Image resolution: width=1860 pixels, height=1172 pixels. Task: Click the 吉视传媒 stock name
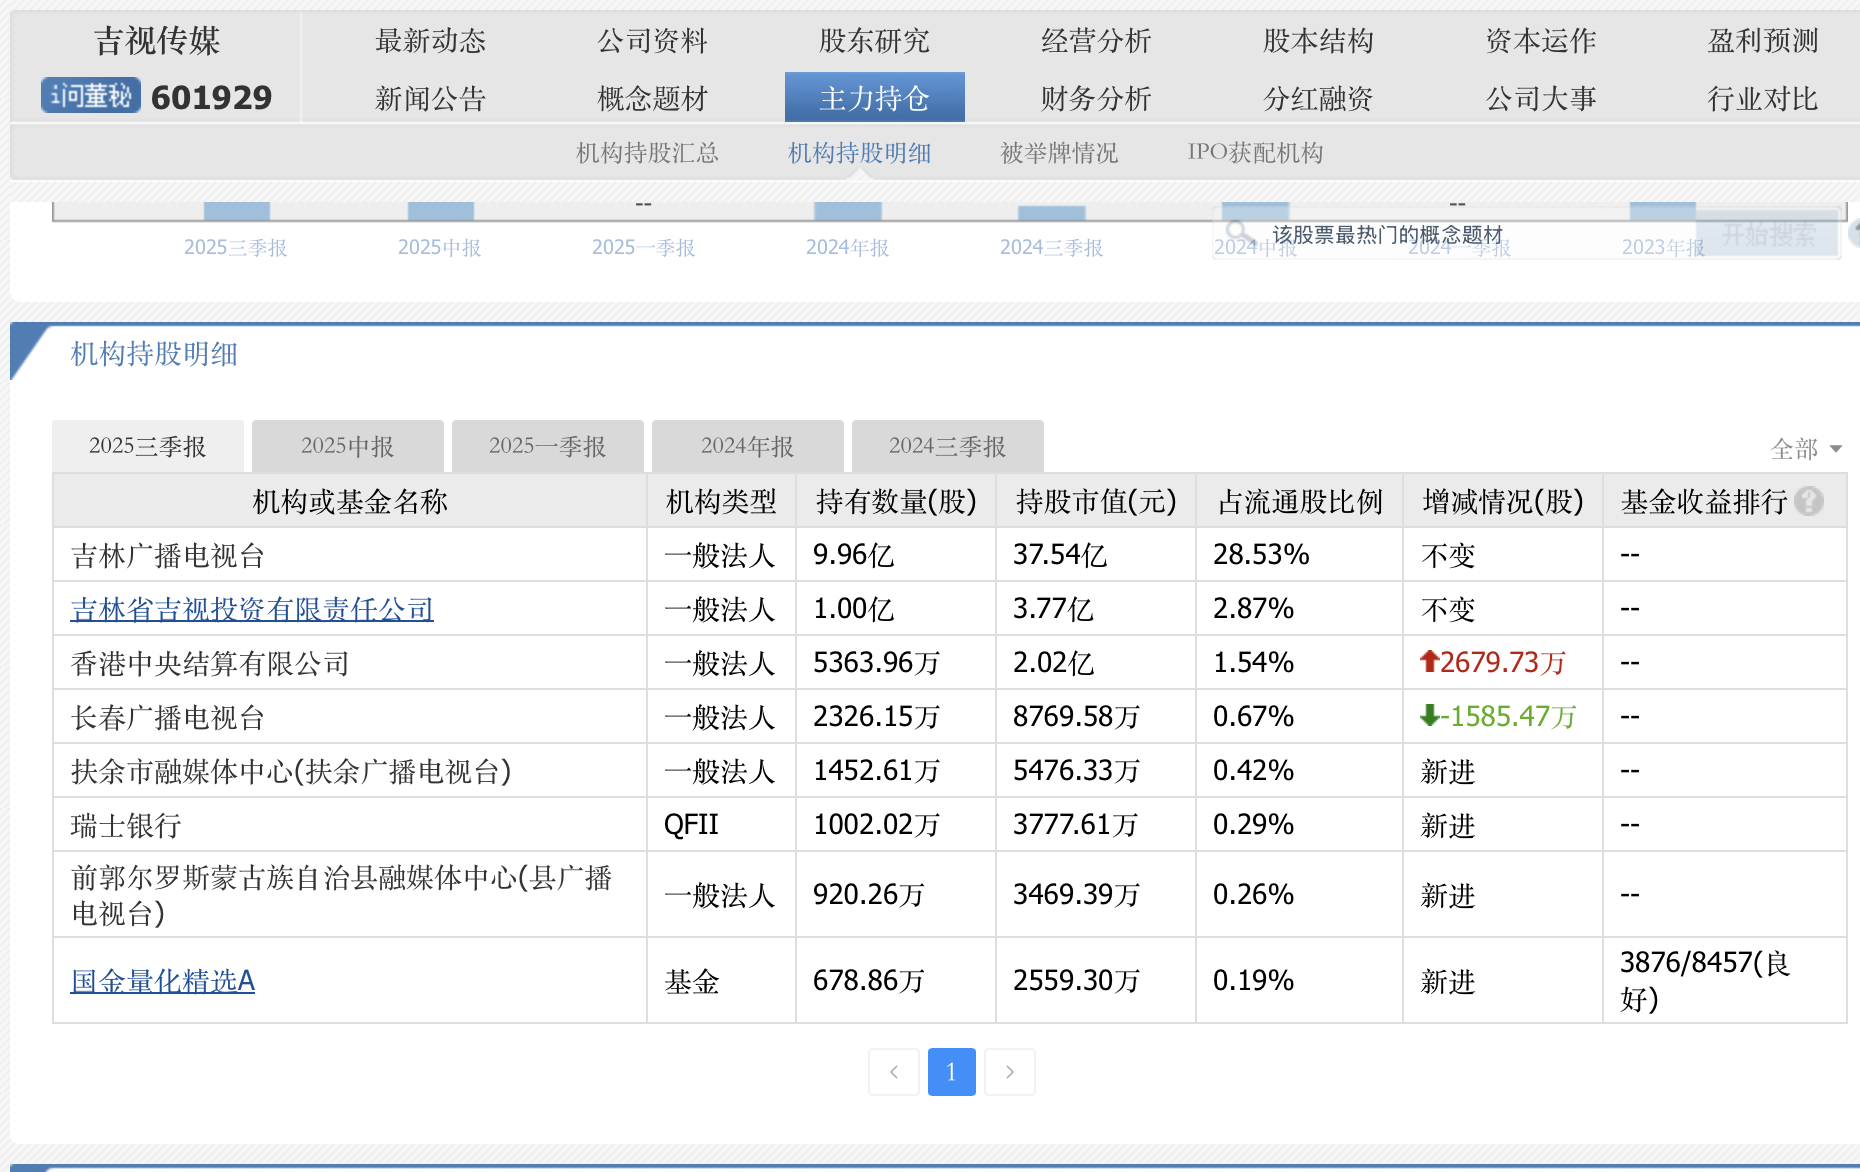[x=157, y=41]
